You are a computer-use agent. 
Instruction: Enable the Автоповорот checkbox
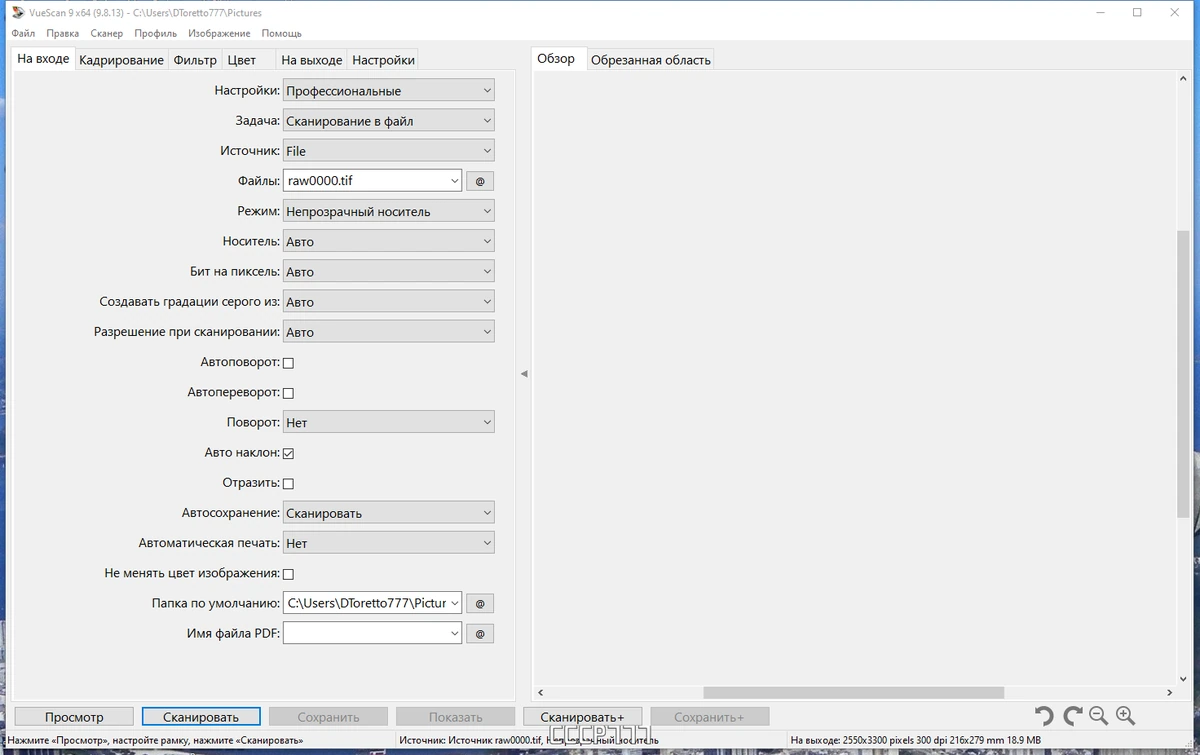(x=288, y=363)
